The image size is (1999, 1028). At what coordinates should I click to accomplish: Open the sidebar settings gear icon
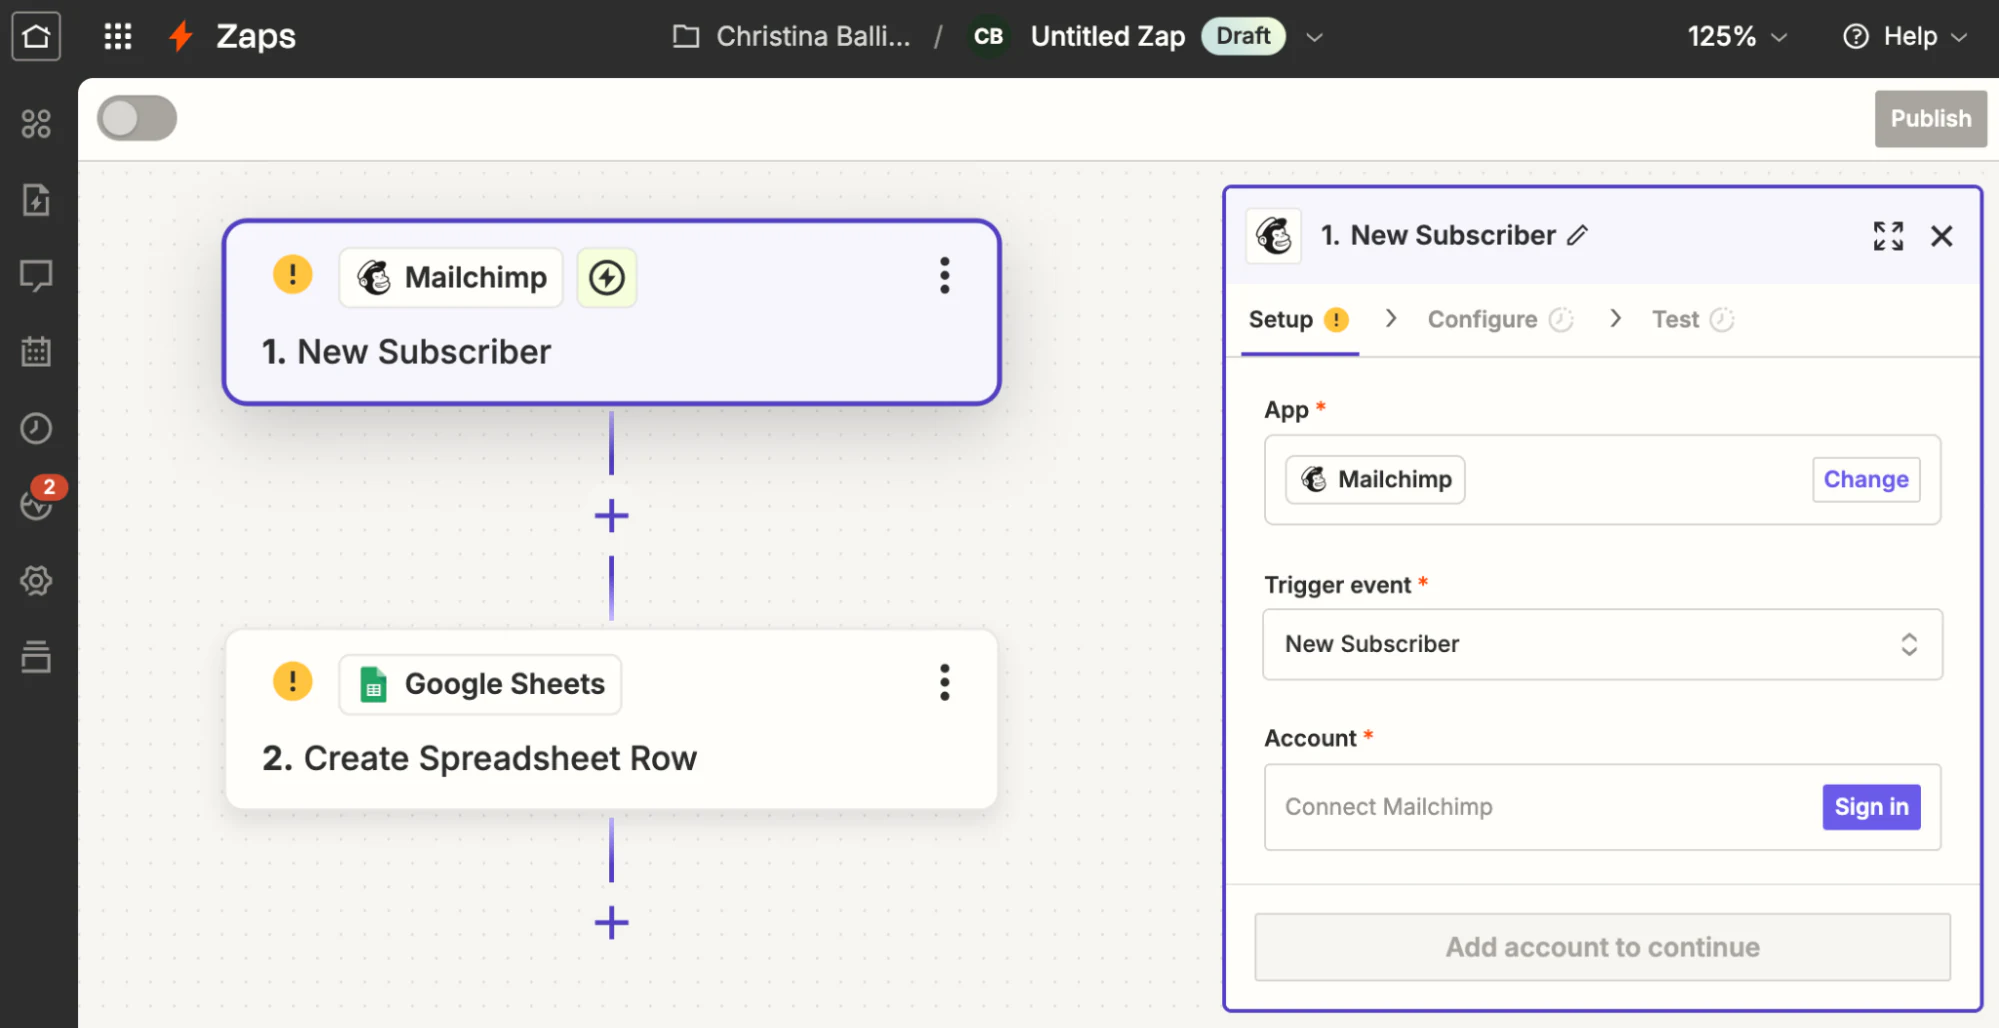coord(36,581)
